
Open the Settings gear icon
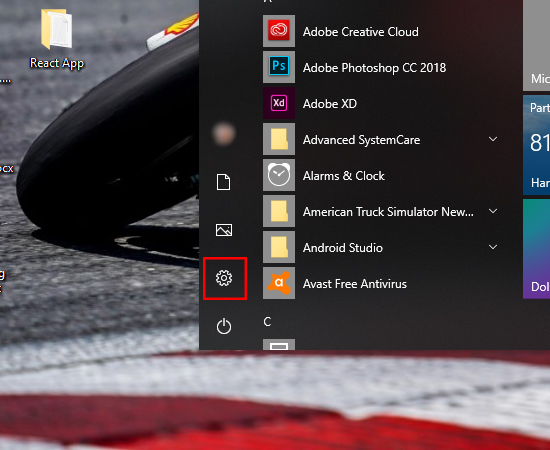pyautogui.click(x=224, y=278)
